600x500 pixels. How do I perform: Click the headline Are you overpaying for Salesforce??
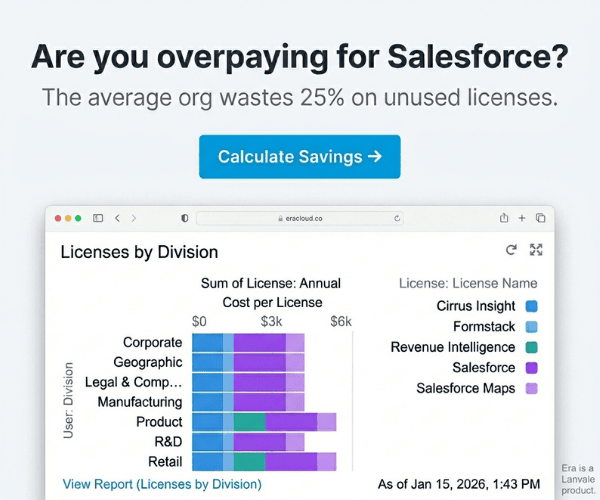tap(300, 57)
